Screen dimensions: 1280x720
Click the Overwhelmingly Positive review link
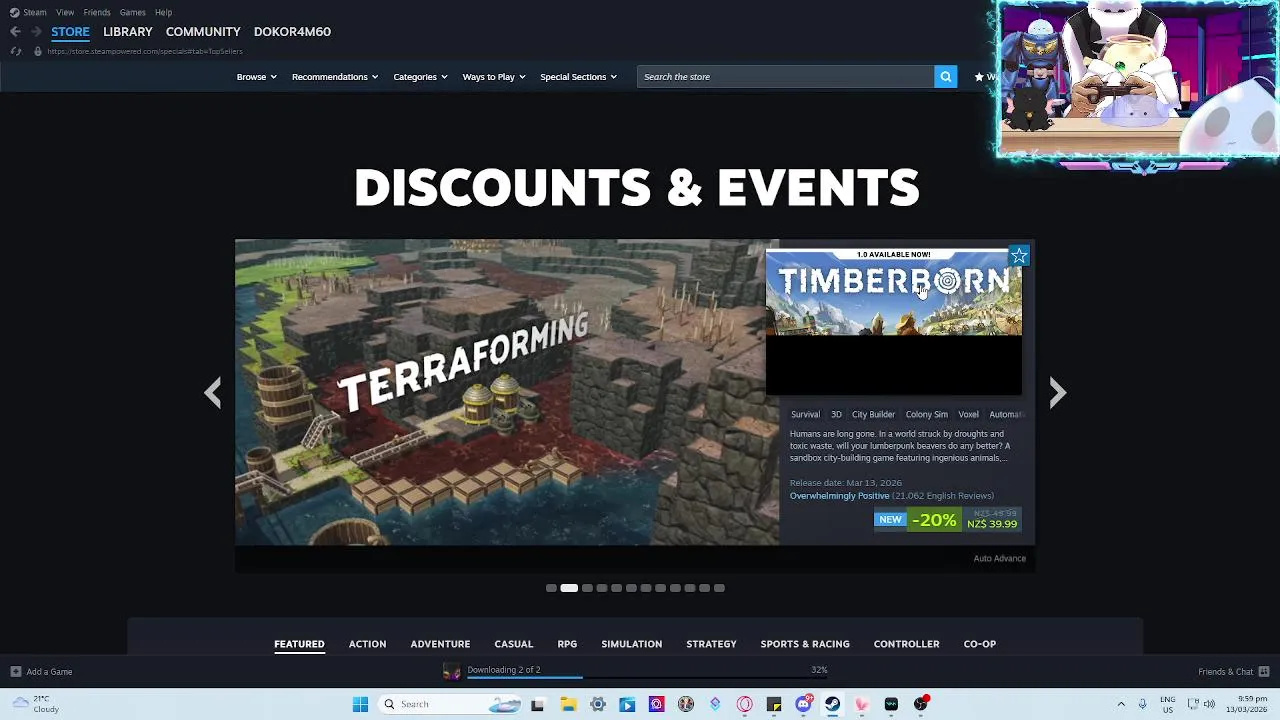point(839,496)
